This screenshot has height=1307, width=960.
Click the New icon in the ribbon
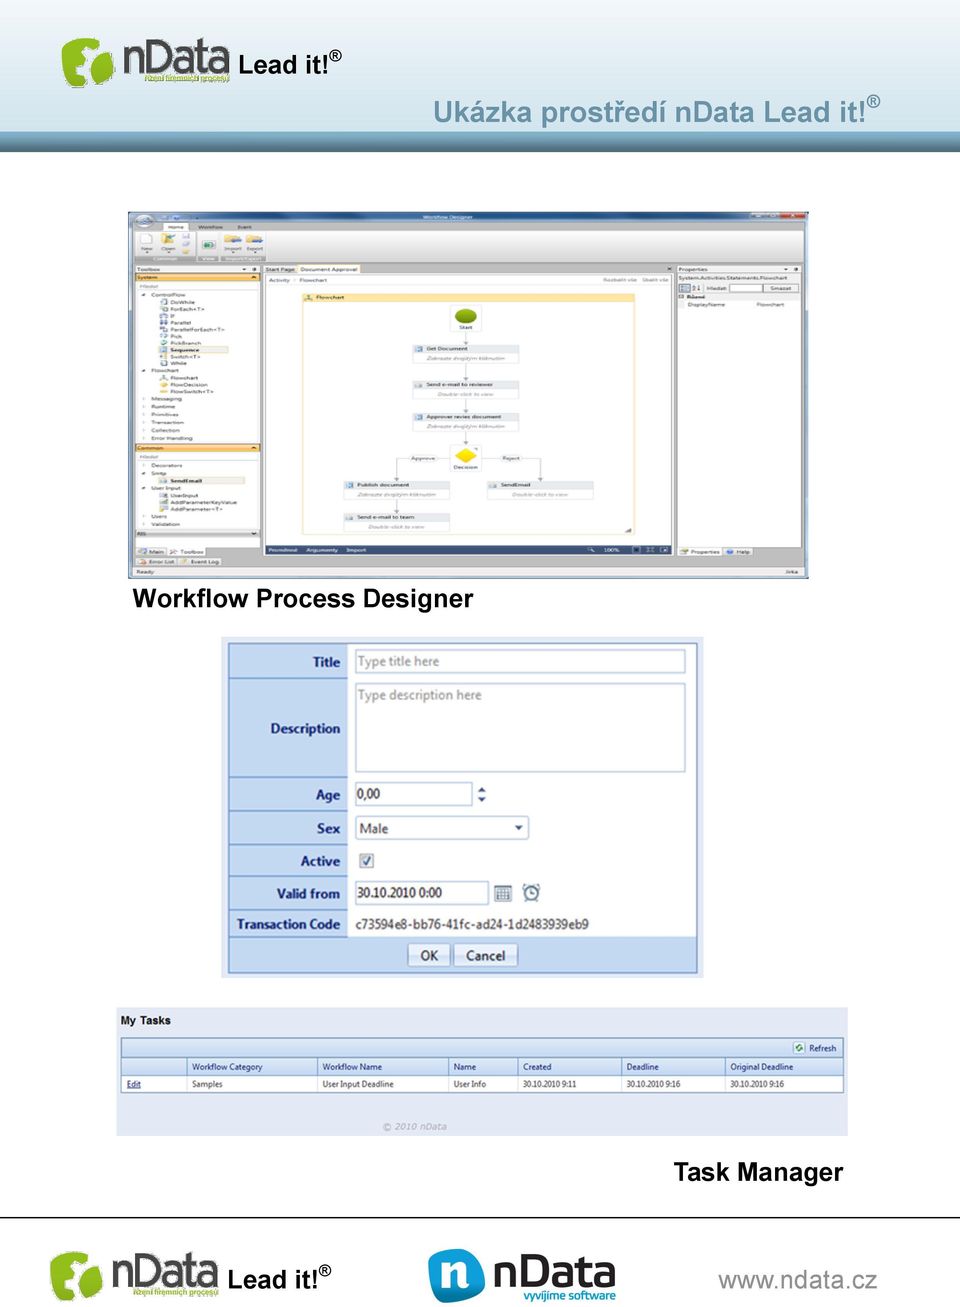pos(146,240)
